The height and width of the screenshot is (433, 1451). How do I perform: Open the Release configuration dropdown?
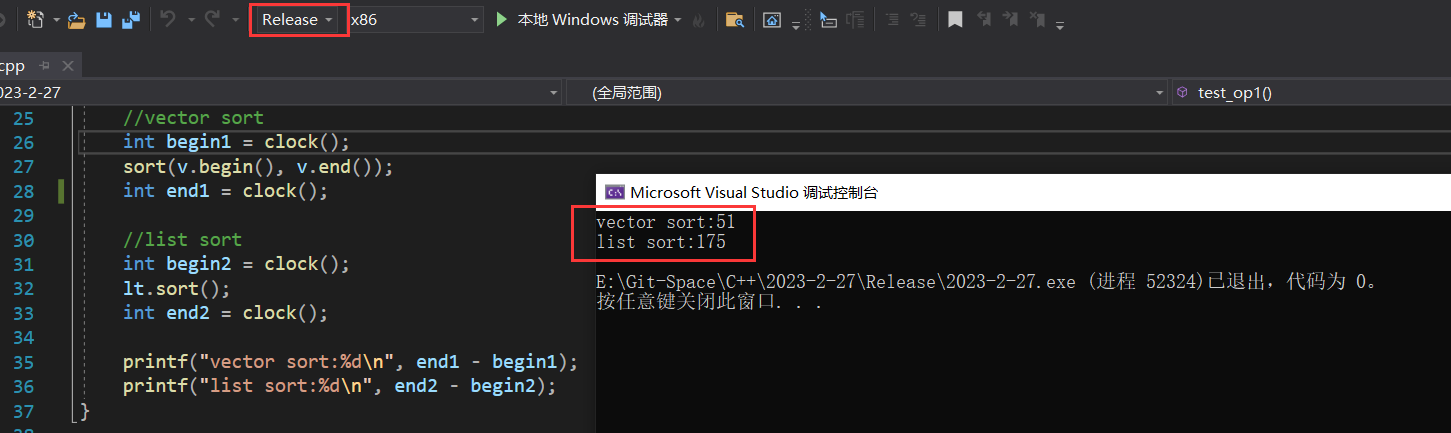298,20
